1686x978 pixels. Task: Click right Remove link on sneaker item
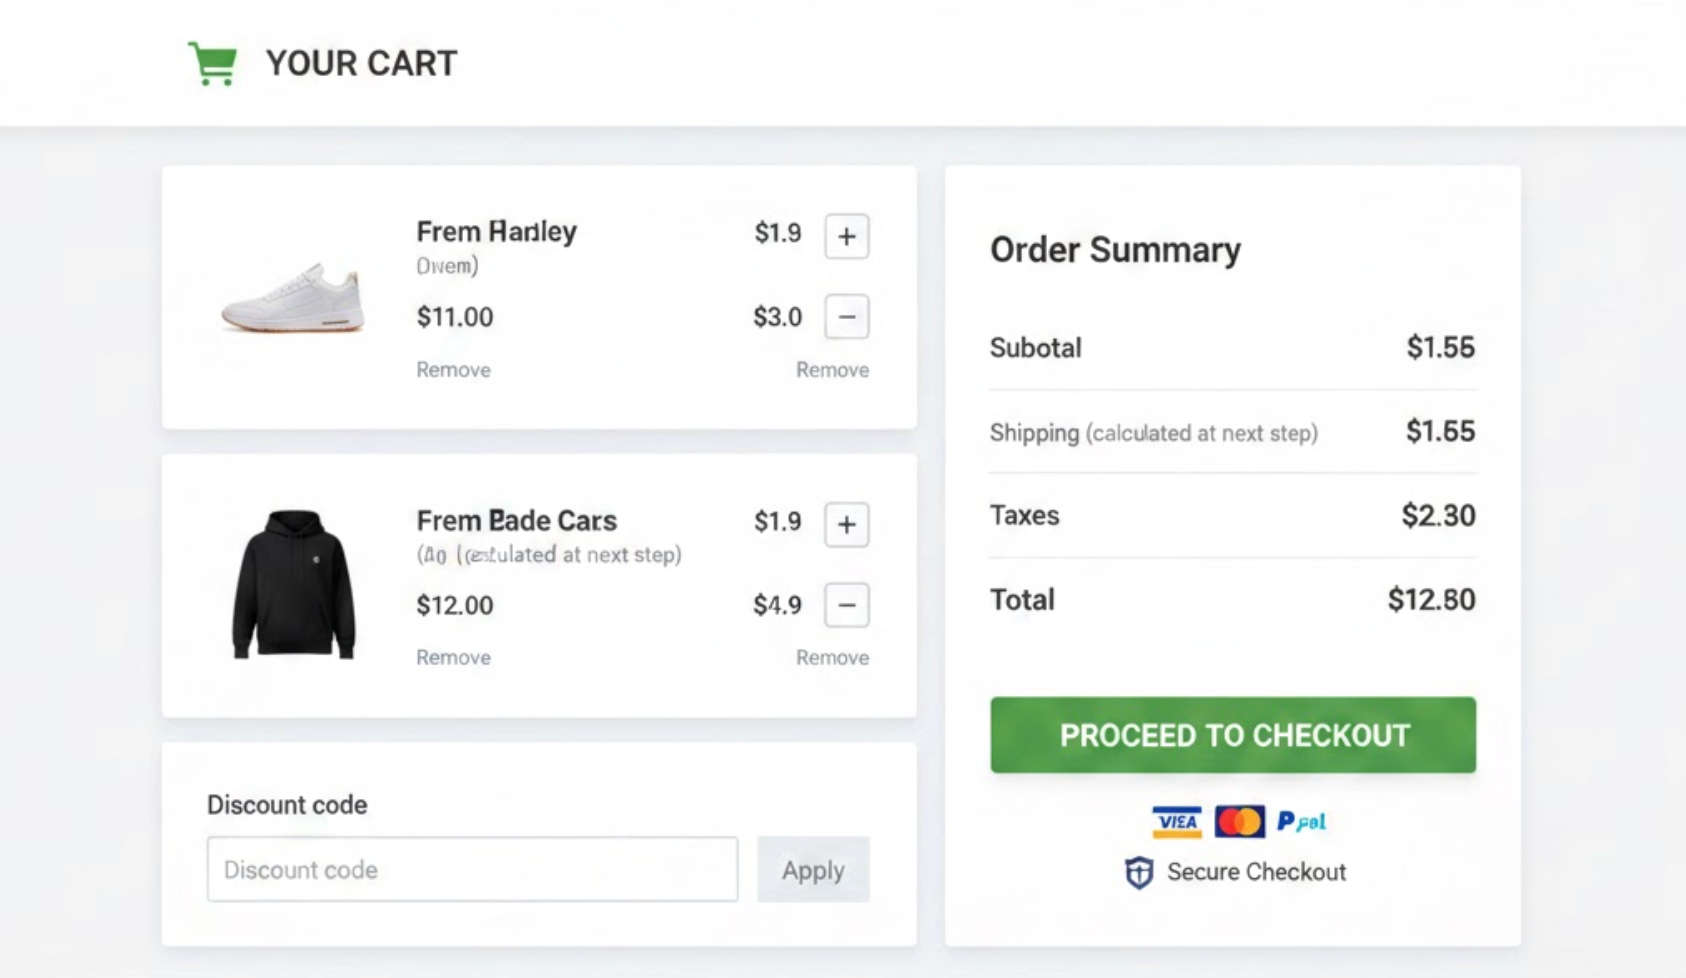(832, 370)
